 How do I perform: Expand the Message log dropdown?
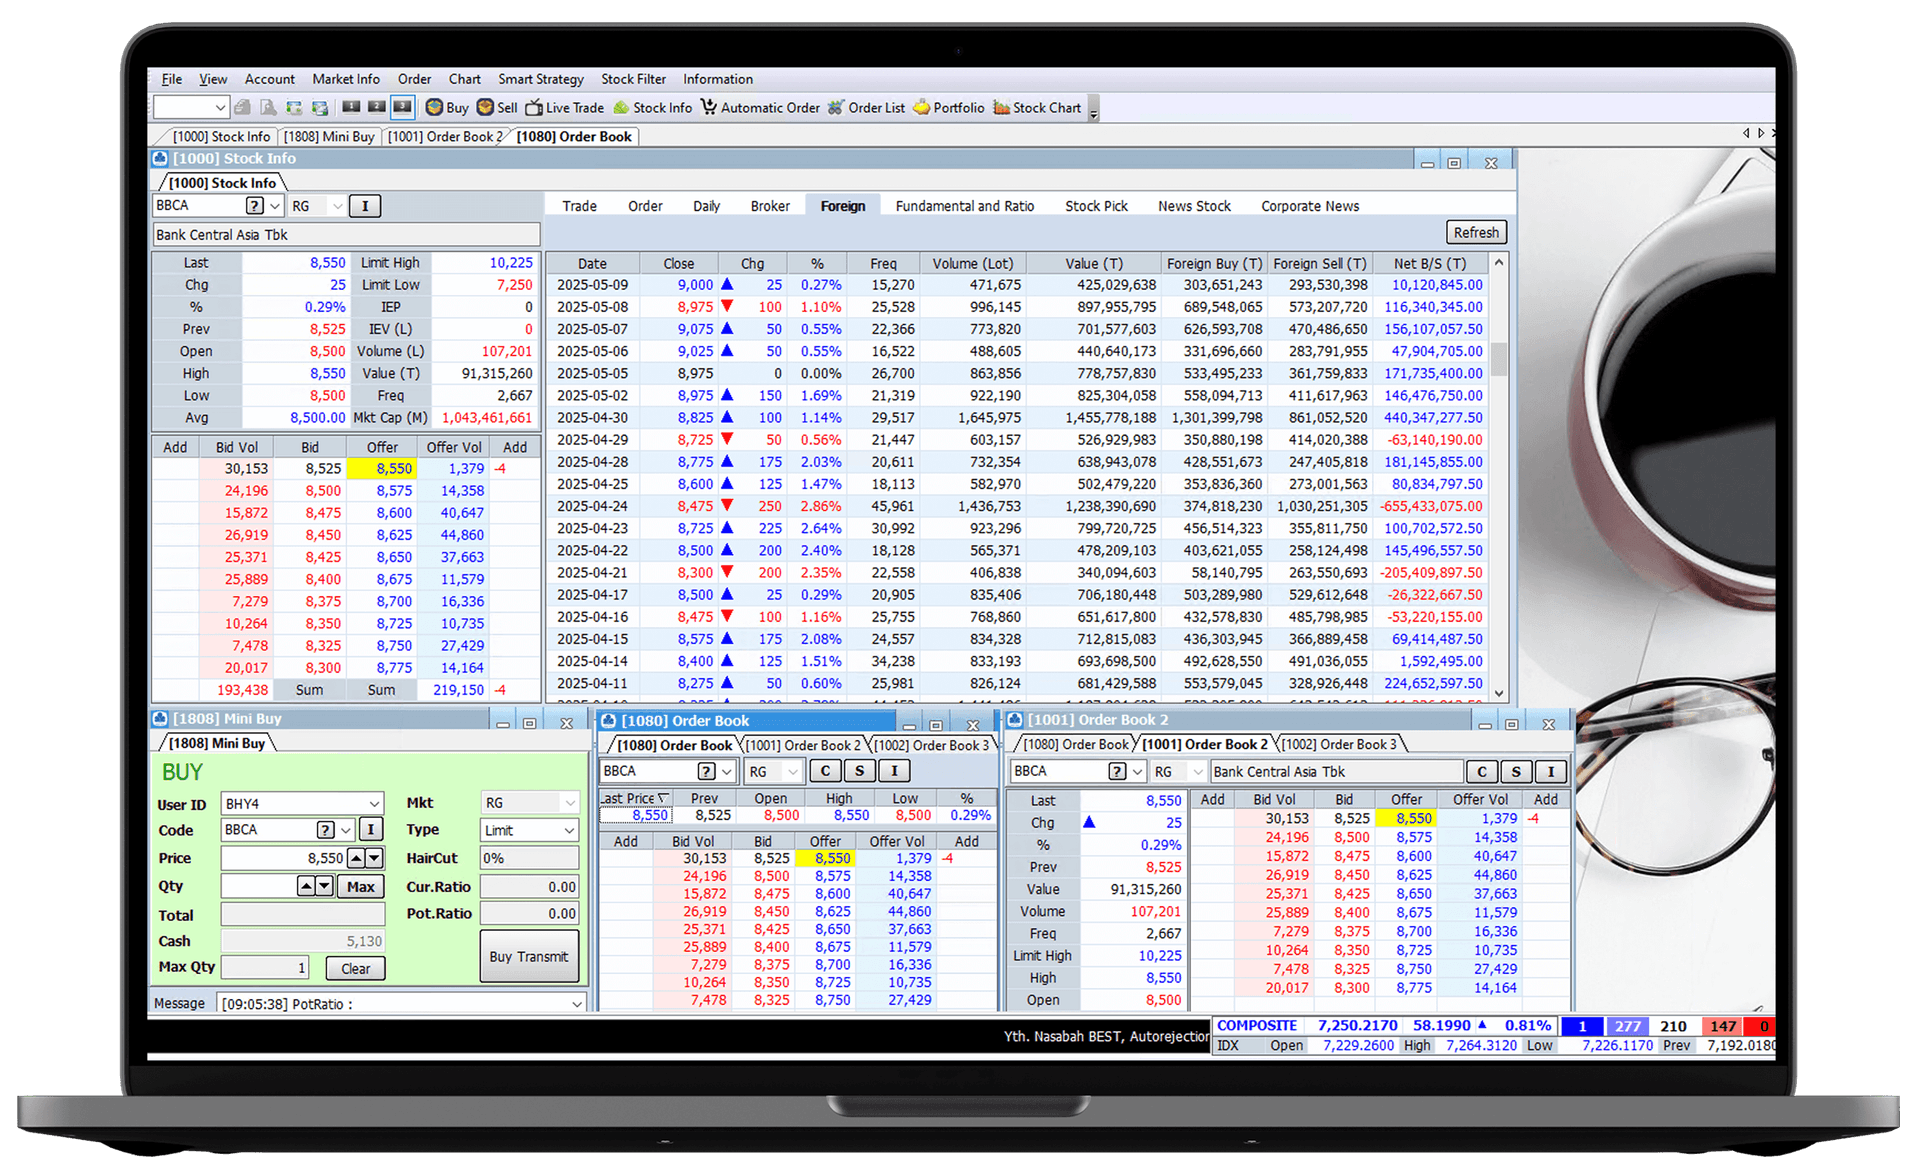577,1004
